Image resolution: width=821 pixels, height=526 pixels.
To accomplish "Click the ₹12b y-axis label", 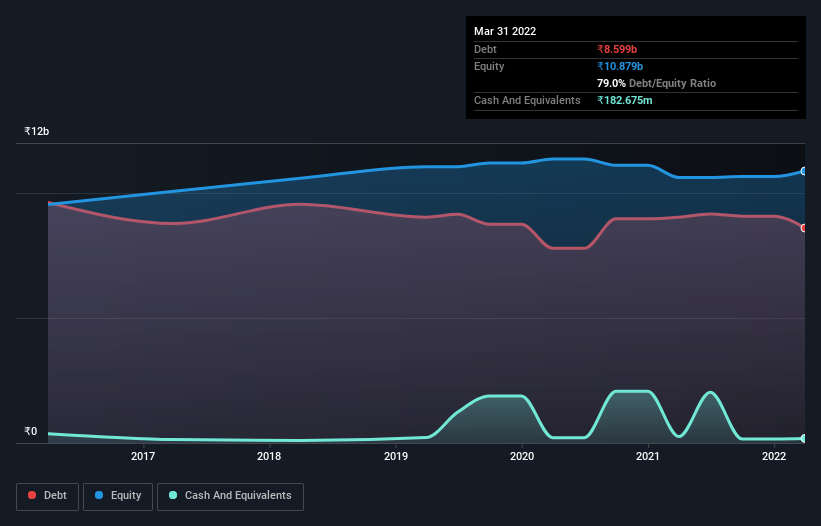I will coord(37,131).
